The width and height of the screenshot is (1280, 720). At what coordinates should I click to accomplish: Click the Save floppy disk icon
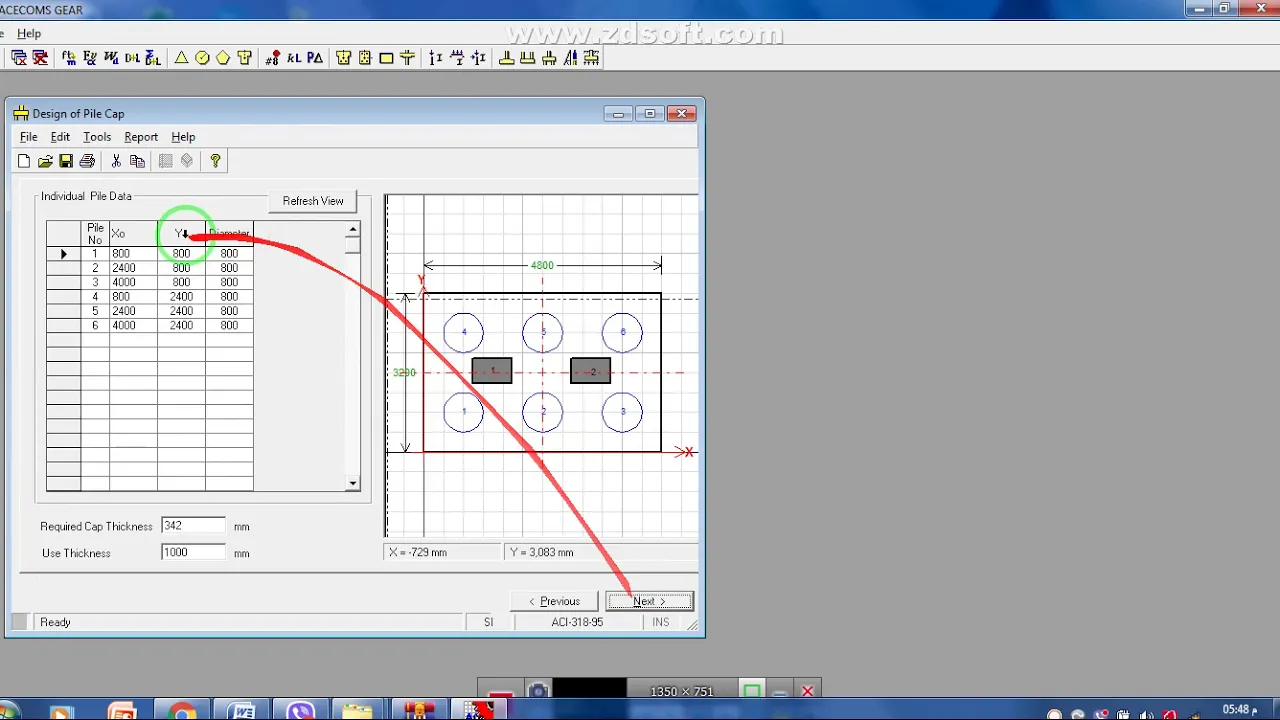click(x=66, y=161)
